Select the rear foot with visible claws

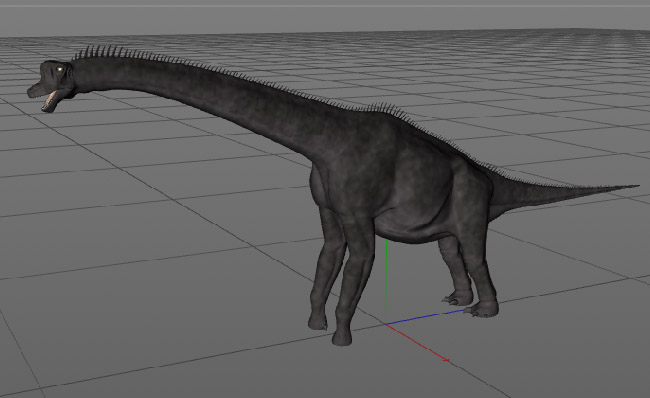pyautogui.click(x=482, y=309)
